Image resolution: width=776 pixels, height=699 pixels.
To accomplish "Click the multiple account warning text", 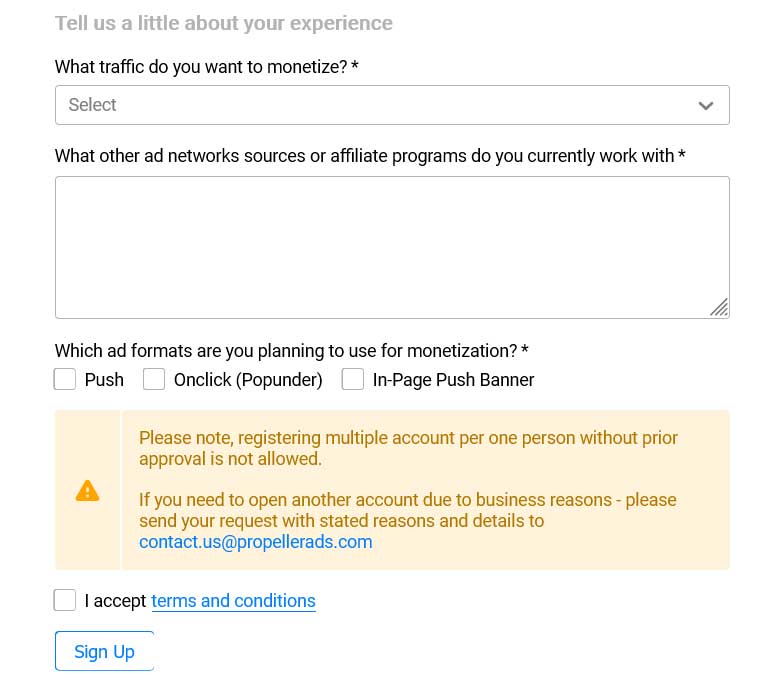I will 408,448.
